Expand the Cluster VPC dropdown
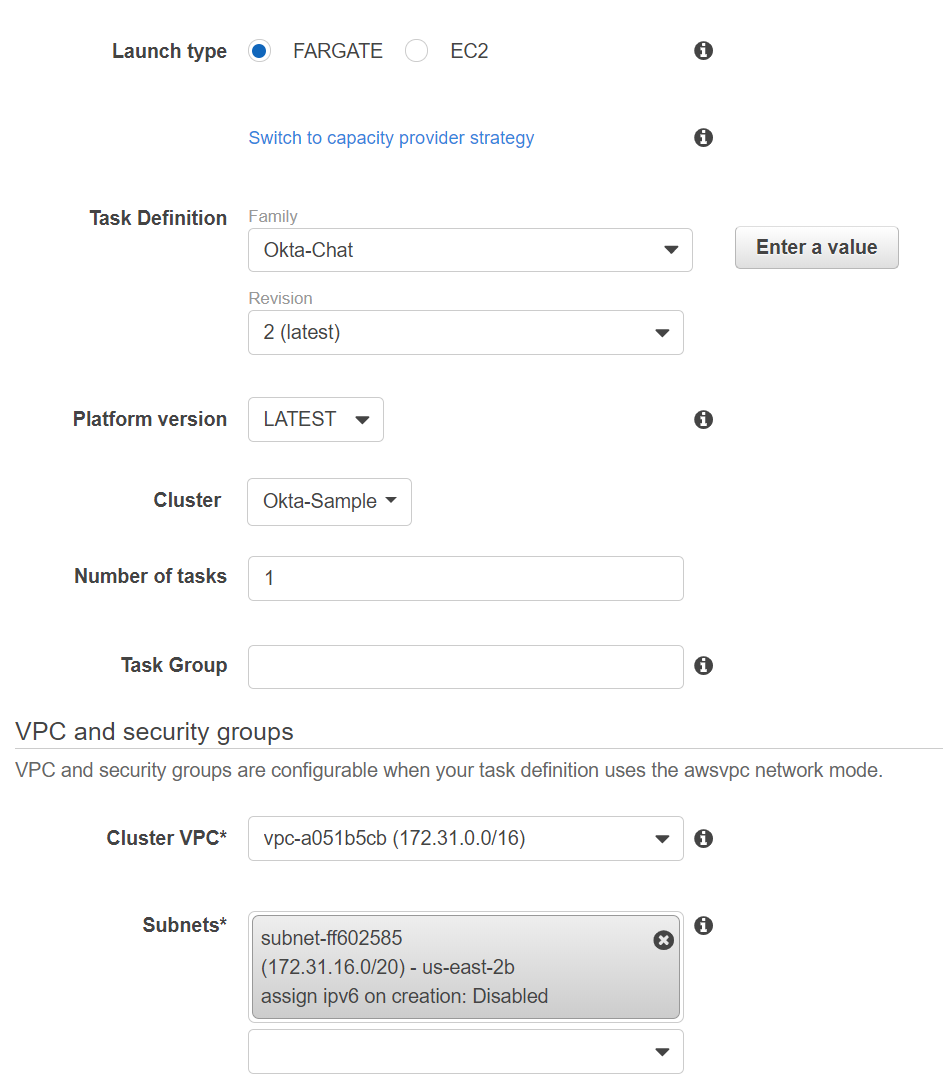The height and width of the screenshot is (1085, 943). pyautogui.click(x=465, y=839)
